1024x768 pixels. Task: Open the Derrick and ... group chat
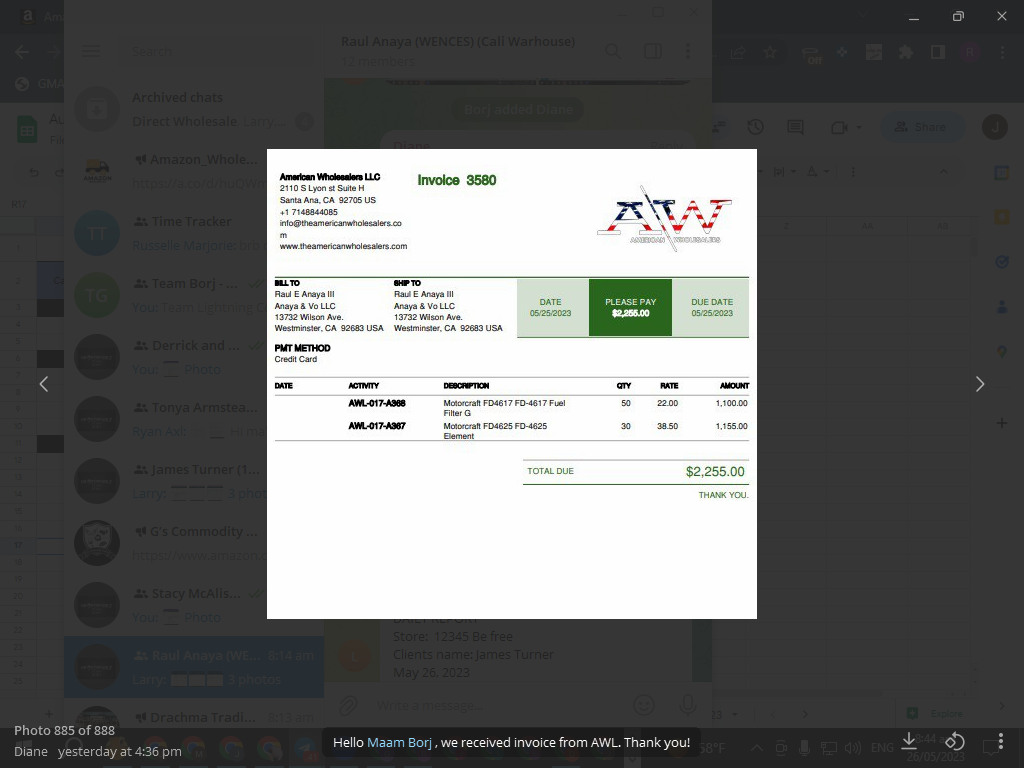coord(194,357)
